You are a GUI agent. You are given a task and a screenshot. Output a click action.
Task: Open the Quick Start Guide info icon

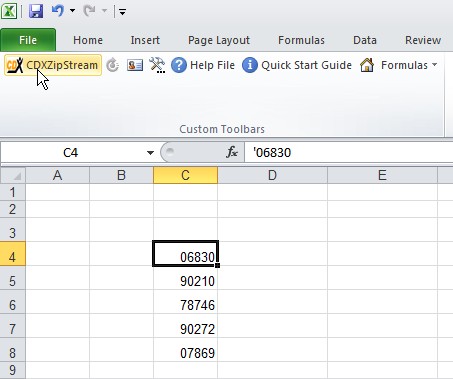[x=250, y=65]
